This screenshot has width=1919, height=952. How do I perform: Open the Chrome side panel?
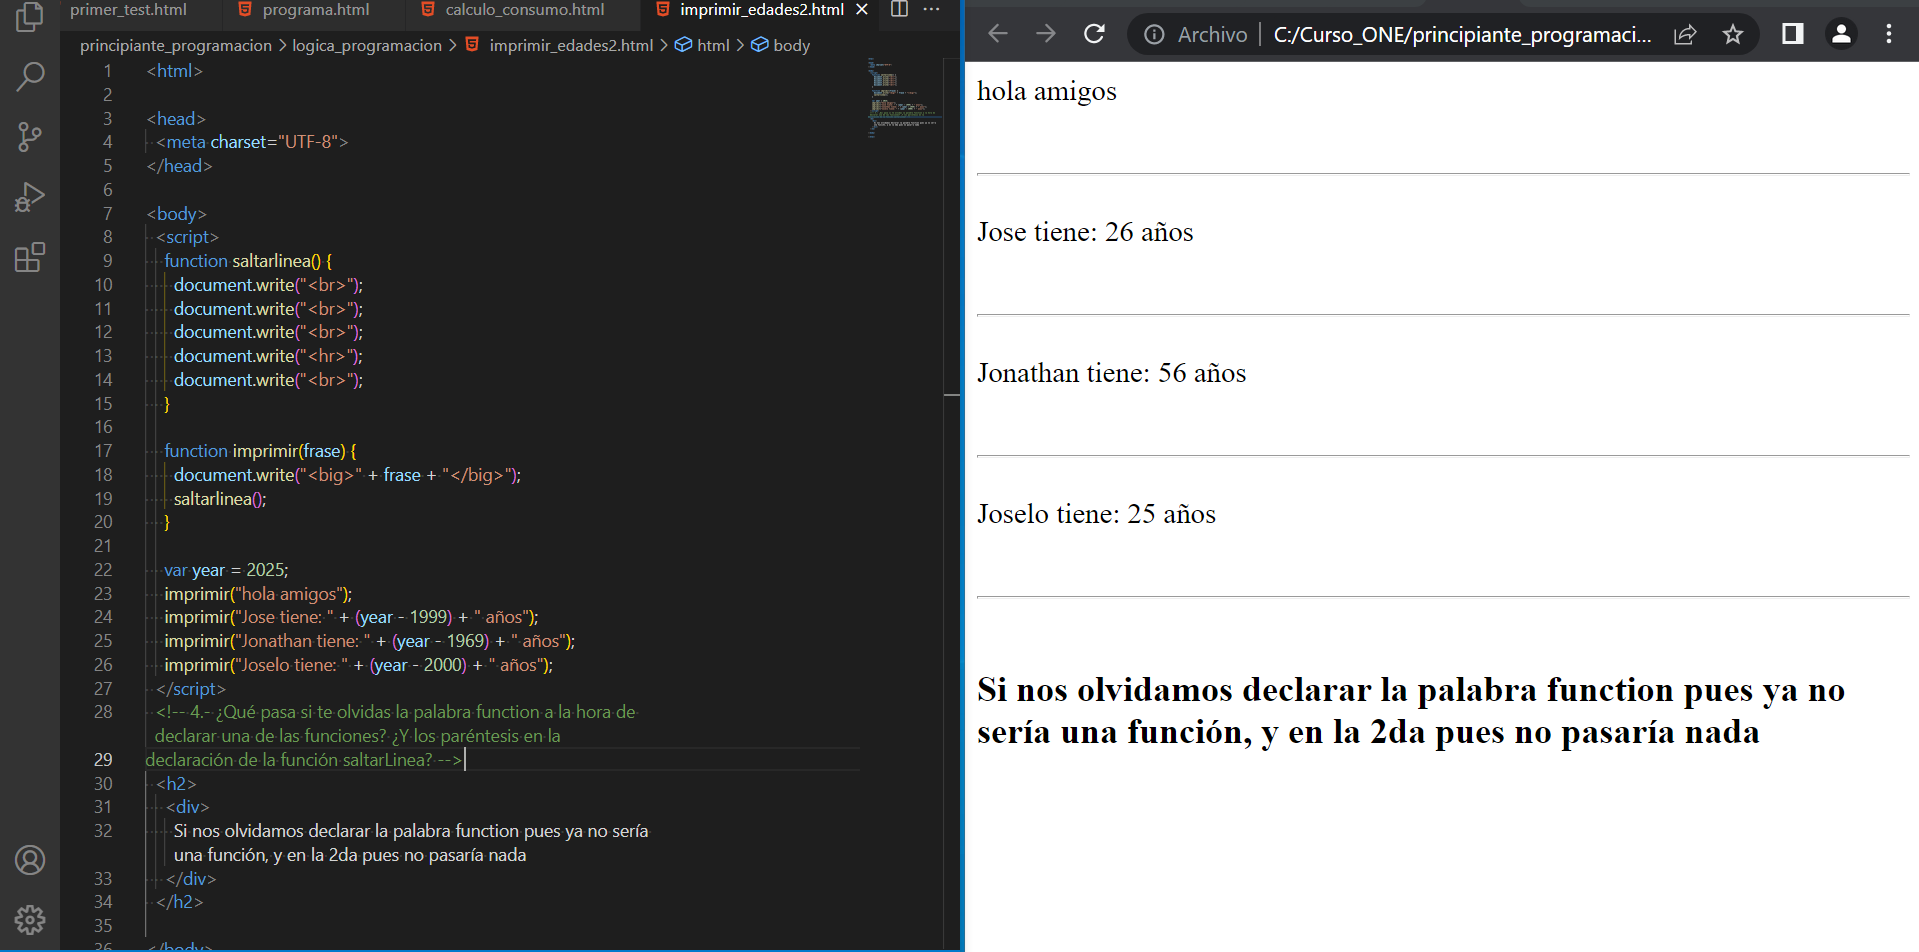1793,34
